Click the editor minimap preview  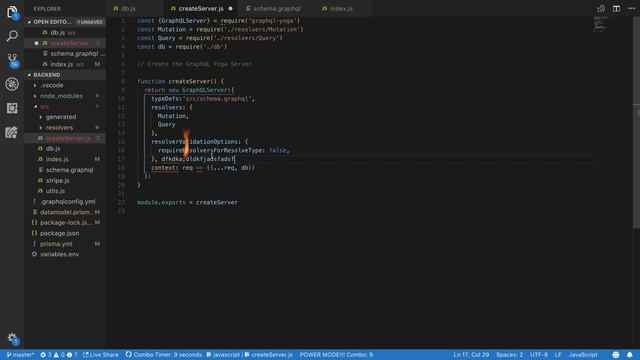coord(600,24)
